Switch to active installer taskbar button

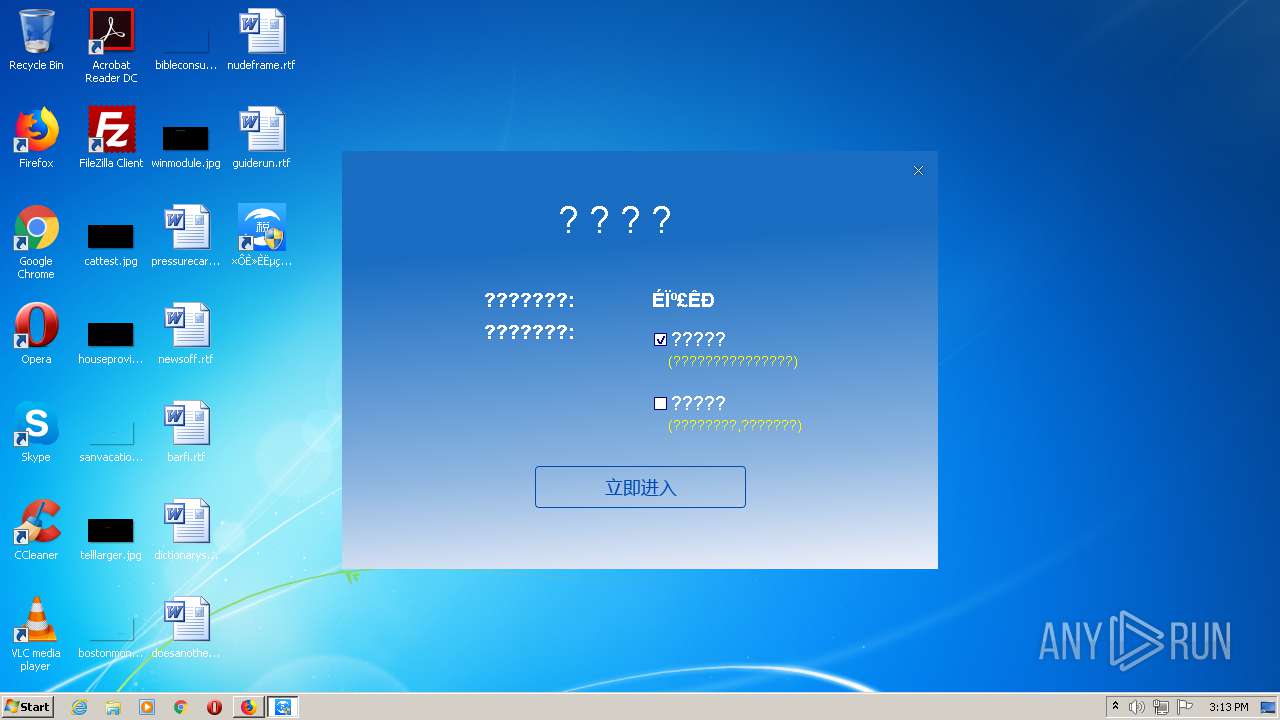click(x=283, y=707)
